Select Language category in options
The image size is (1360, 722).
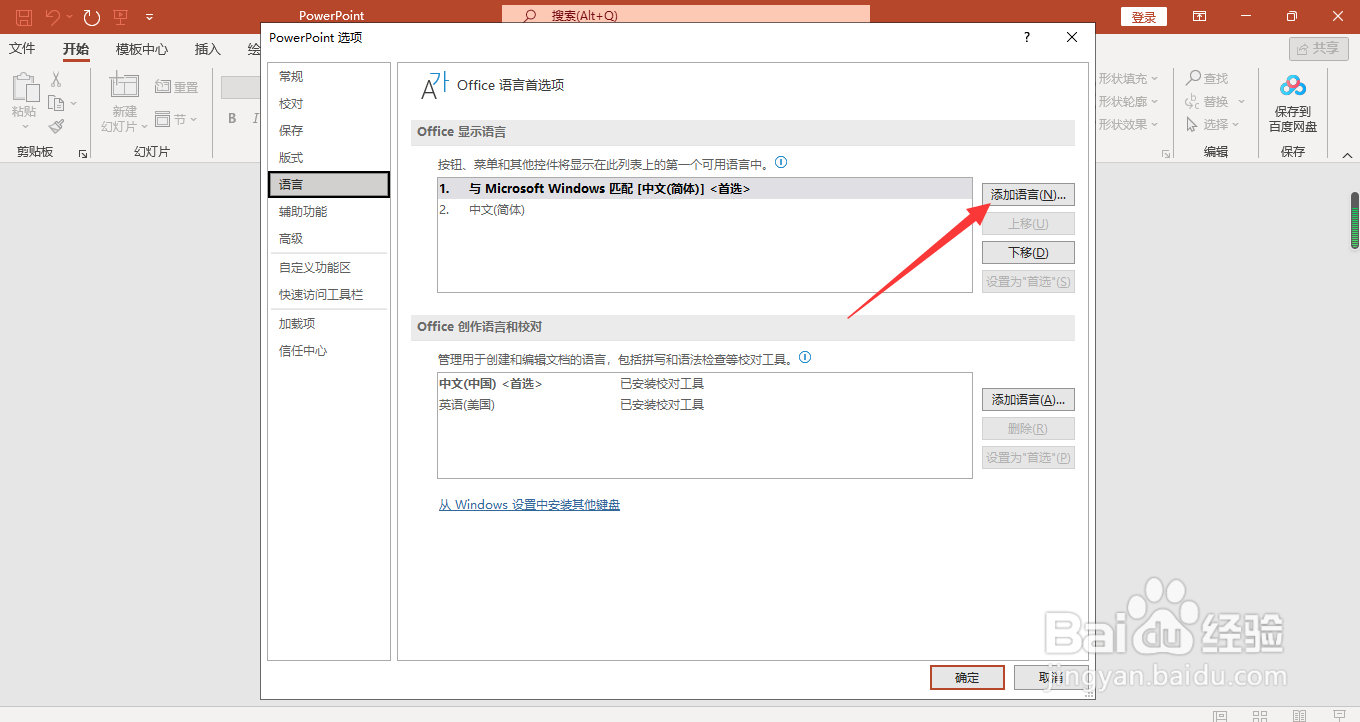click(329, 184)
